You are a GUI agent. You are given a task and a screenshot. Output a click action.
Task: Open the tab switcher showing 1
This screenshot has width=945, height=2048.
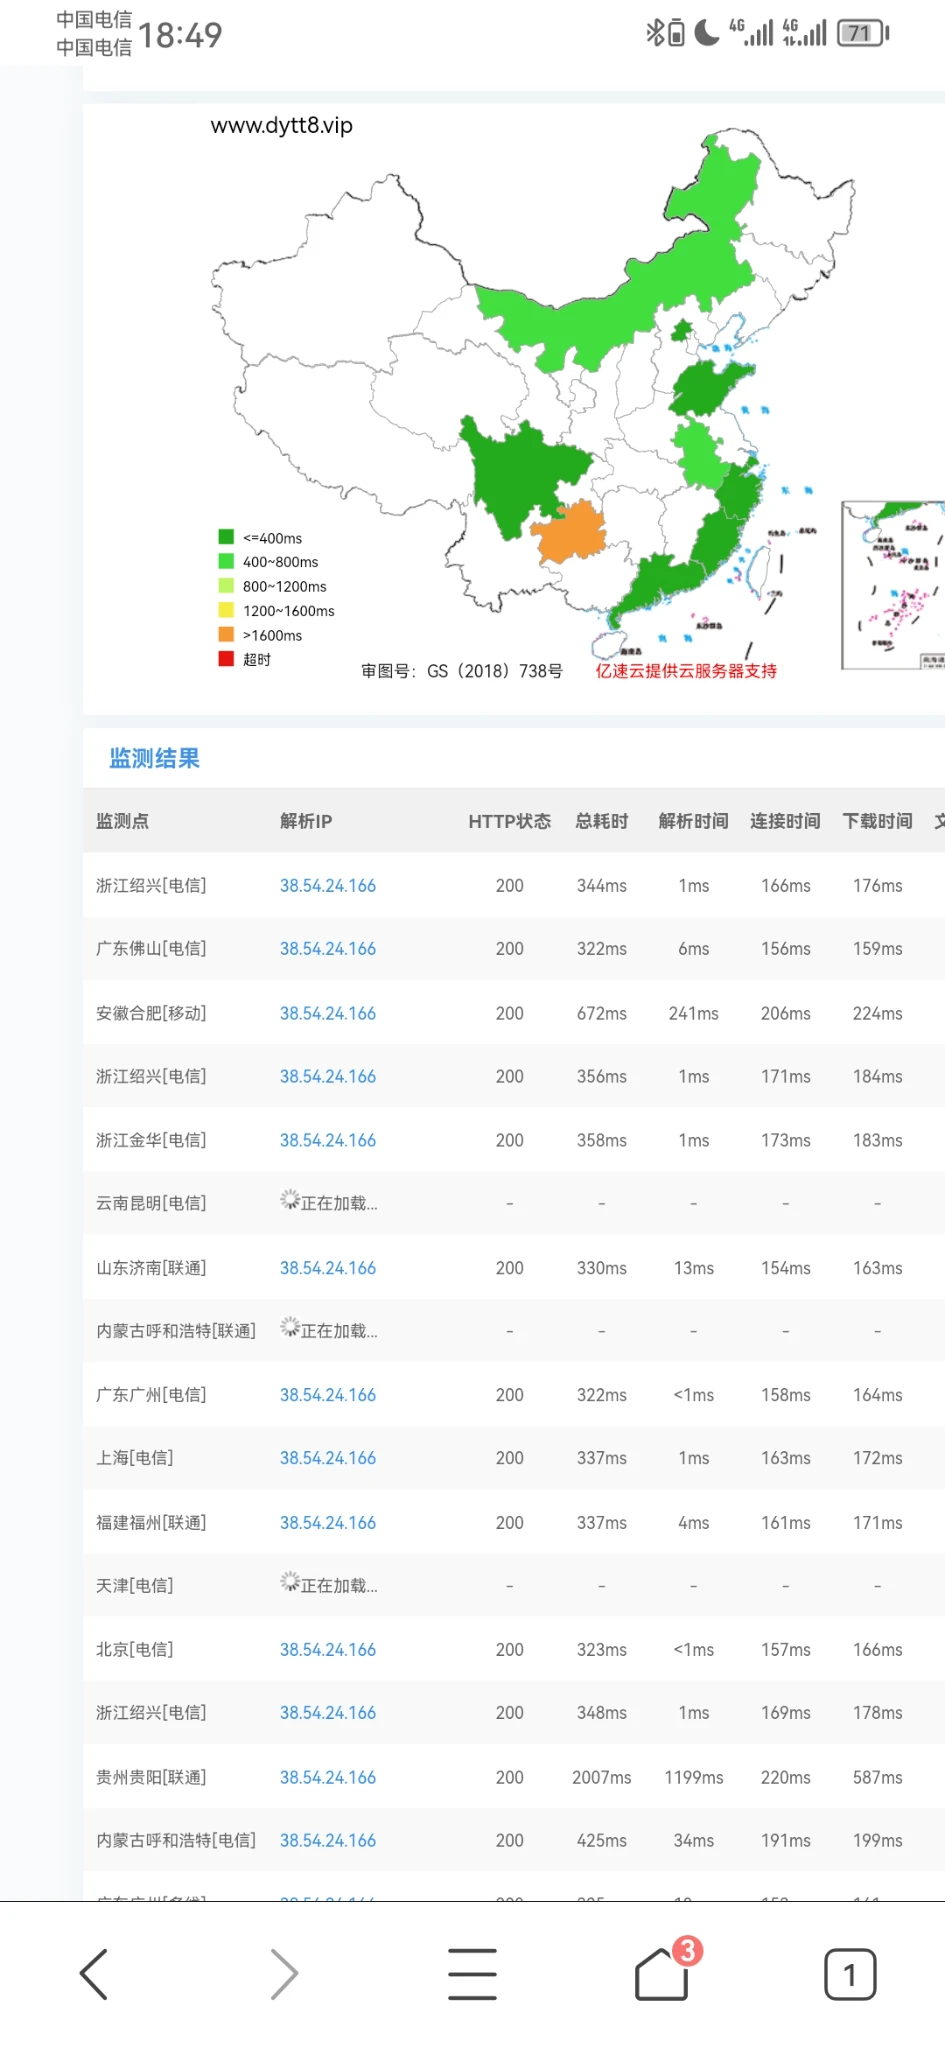click(x=850, y=1974)
